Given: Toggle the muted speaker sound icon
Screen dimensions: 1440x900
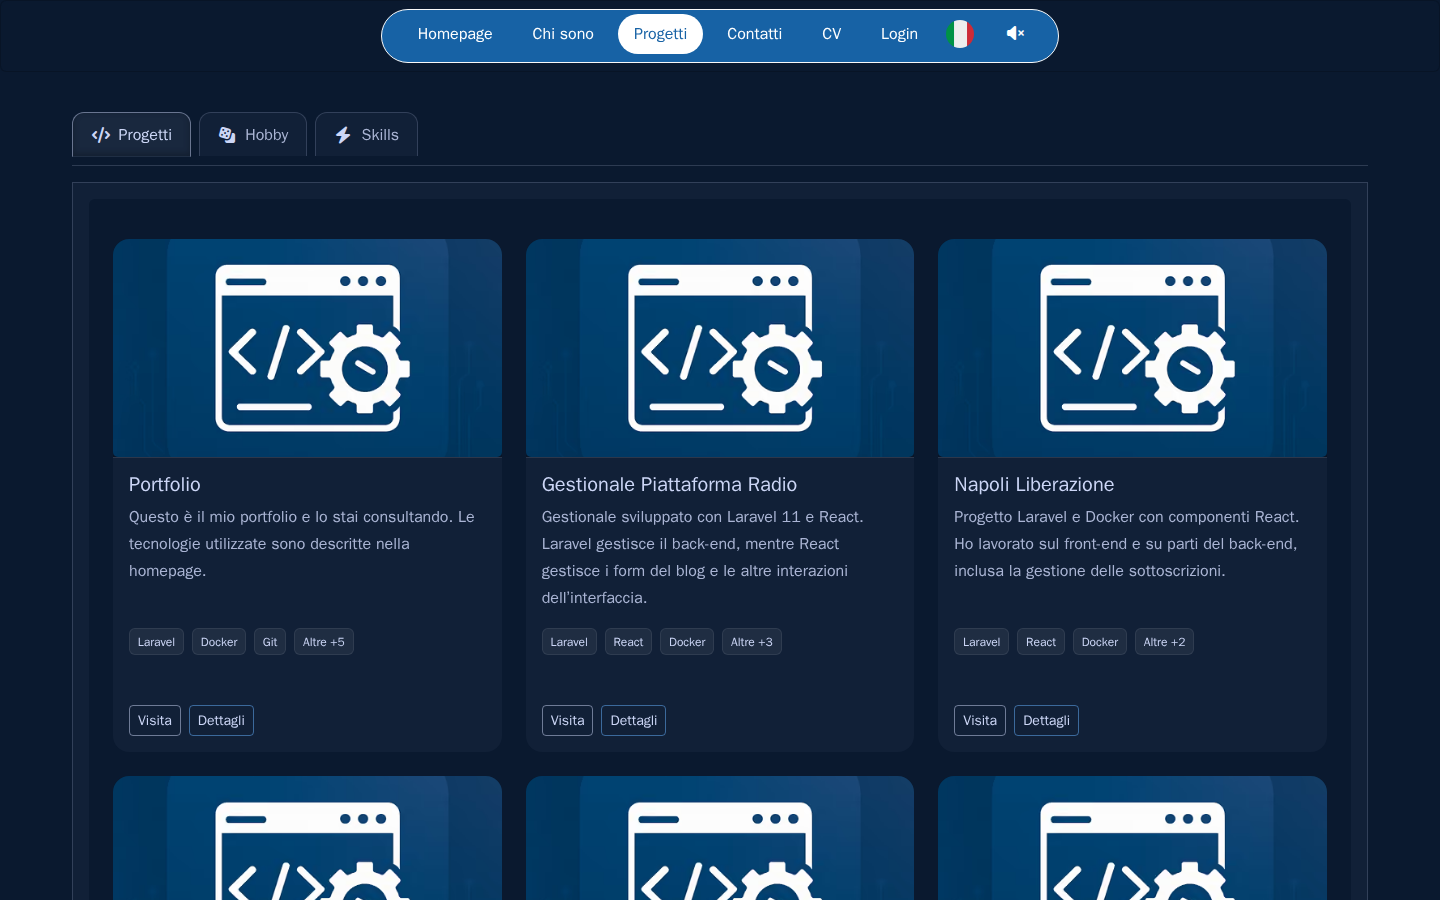Looking at the screenshot, I should [x=1015, y=34].
